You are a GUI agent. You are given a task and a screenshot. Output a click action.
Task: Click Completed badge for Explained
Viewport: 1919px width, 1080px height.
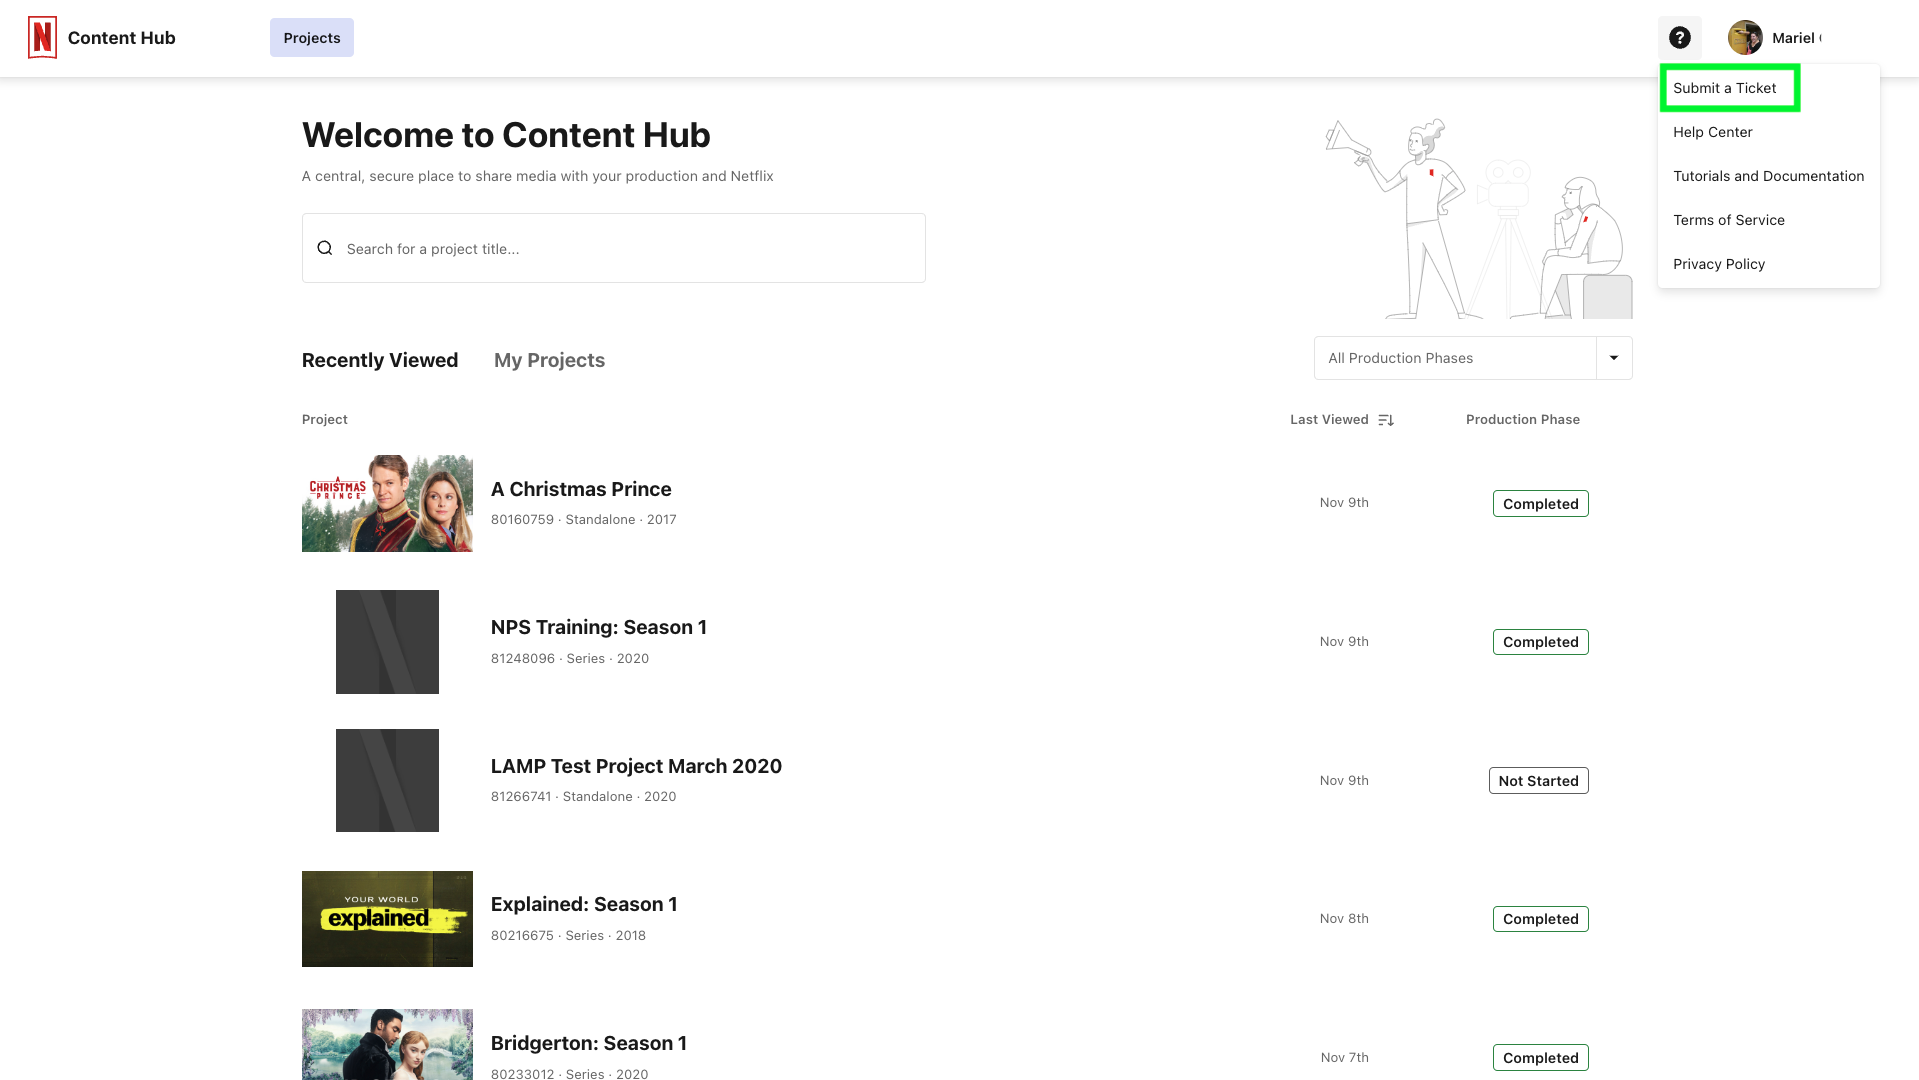1540,919
